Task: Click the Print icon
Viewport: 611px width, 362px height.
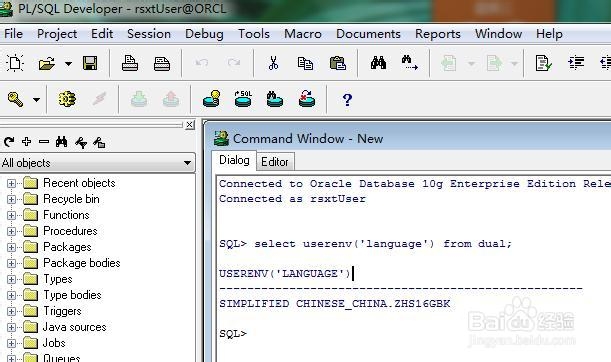Action: 130,63
